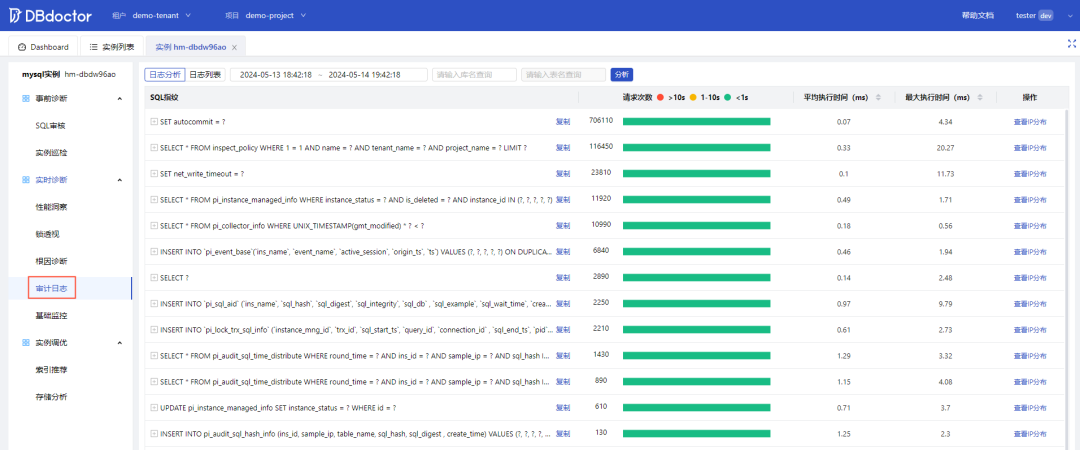Expand the pi_lock_trx_sql_info INSERT row

coord(154,329)
